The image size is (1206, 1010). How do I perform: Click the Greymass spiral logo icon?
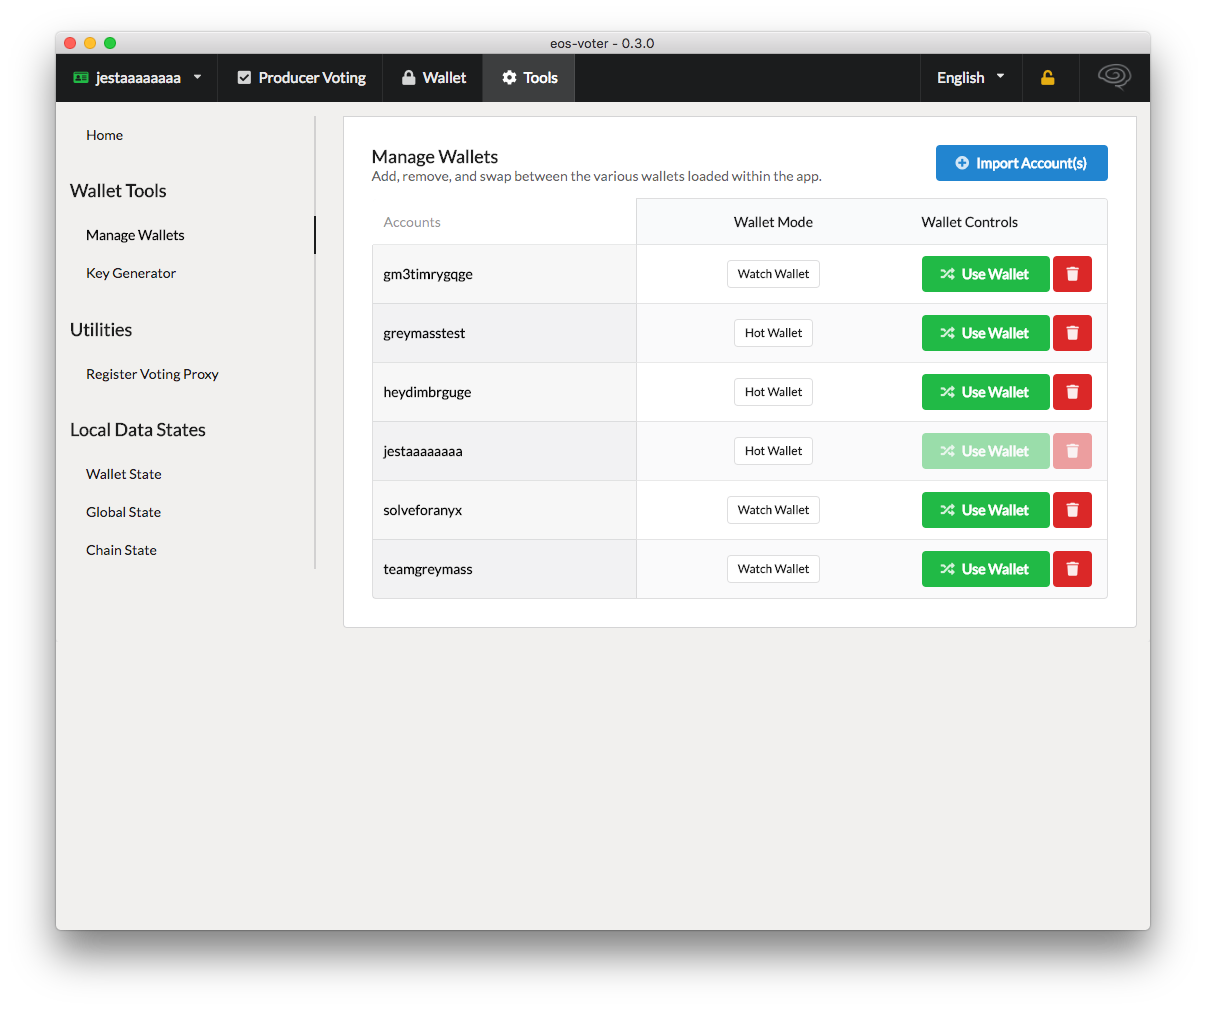[x=1114, y=77]
